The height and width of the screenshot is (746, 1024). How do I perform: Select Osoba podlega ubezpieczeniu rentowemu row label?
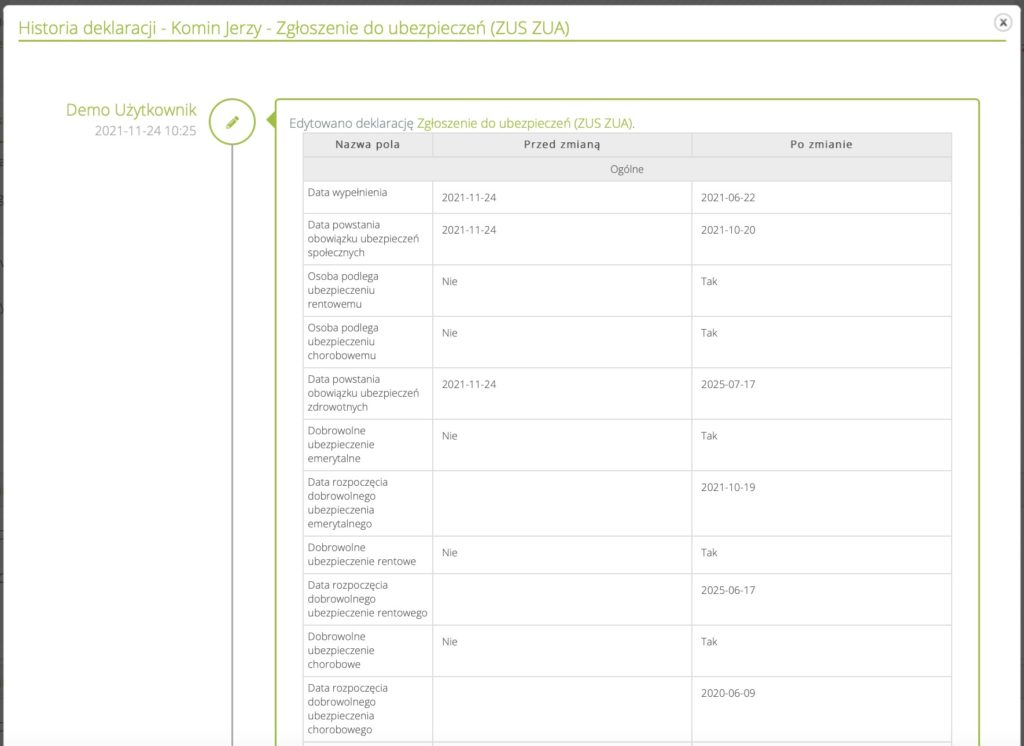[x=343, y=290]
